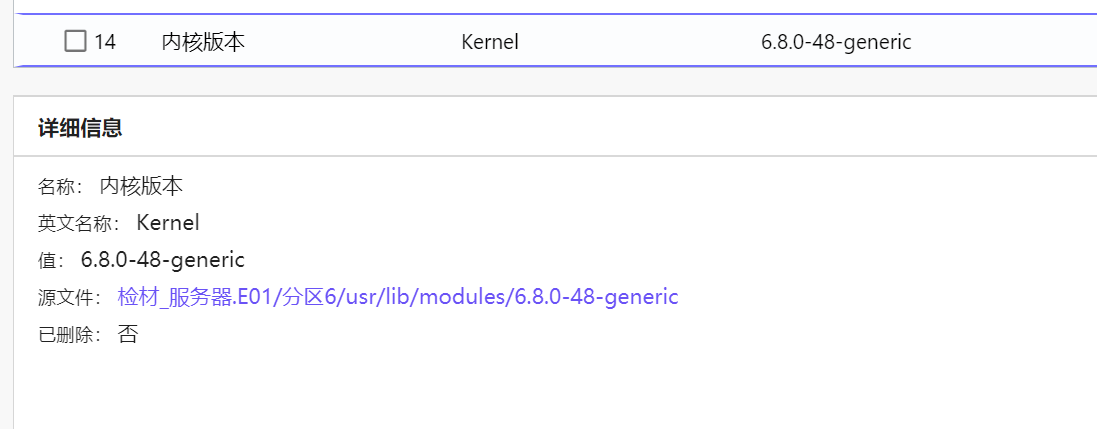This screenshot has width=1097, height=429.
Task: Click the blank space right of 详细信息 header
Action: 600,127
